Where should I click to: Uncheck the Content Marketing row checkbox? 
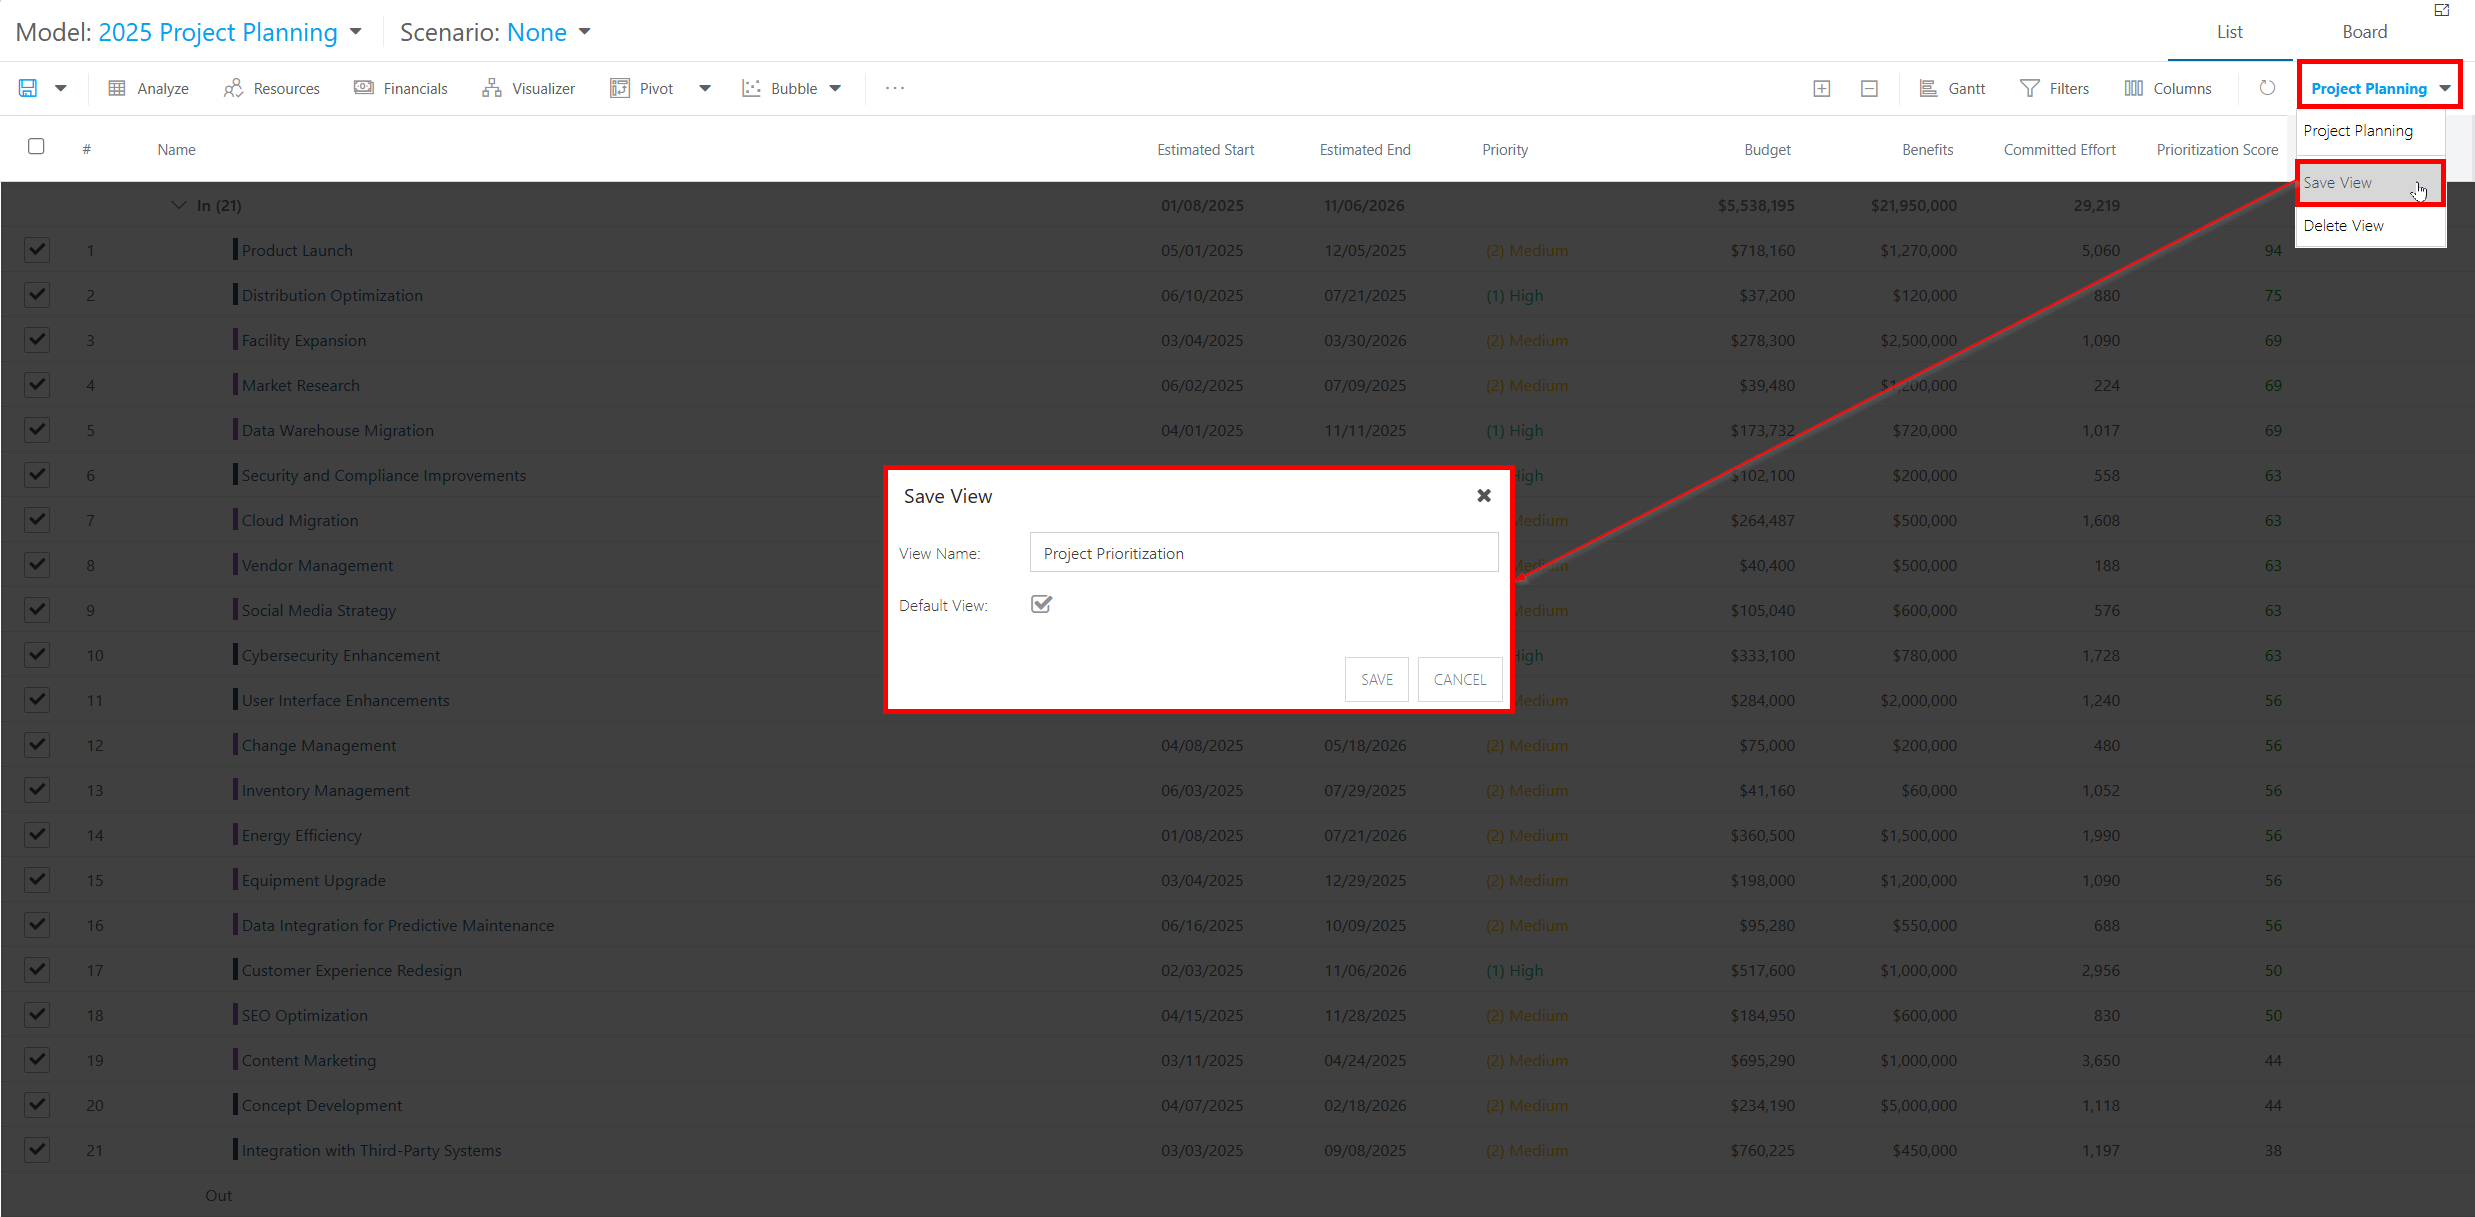click(37, 1059)
